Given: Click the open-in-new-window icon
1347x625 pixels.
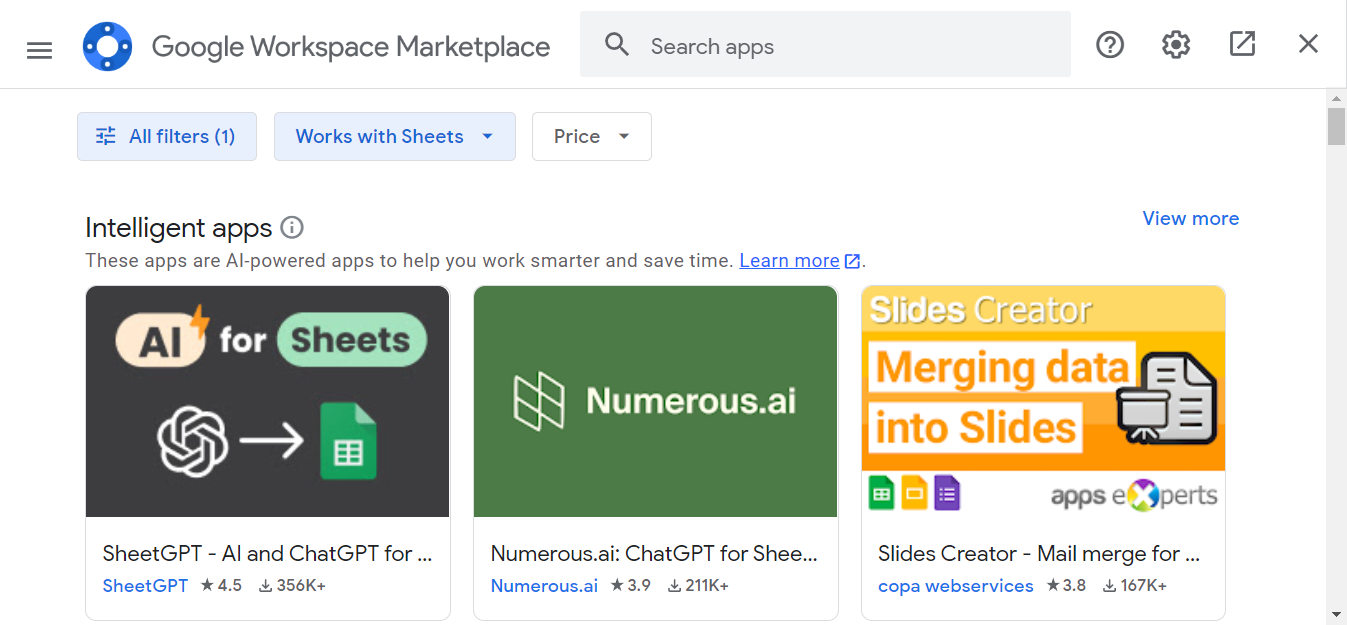Looking at the screenshot, I should pos(1242,44).
